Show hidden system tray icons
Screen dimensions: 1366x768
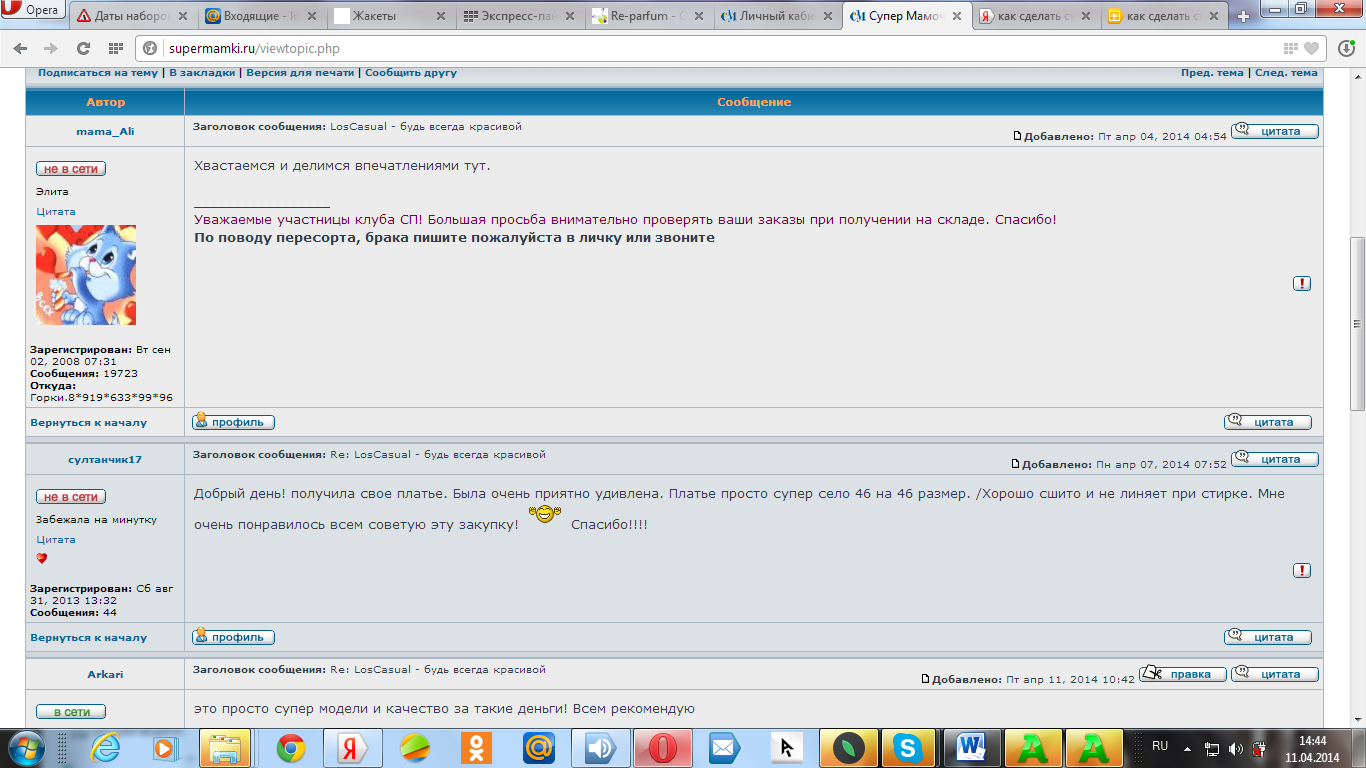[x=1187, y=748]
